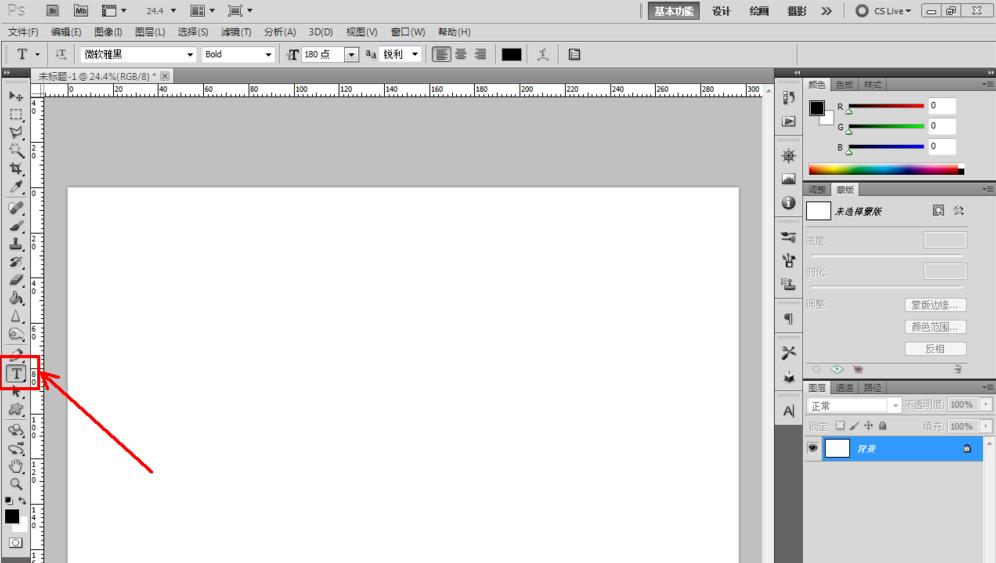Select the Custom Shape tool
The image size is (996, 563).
(16, 410)
